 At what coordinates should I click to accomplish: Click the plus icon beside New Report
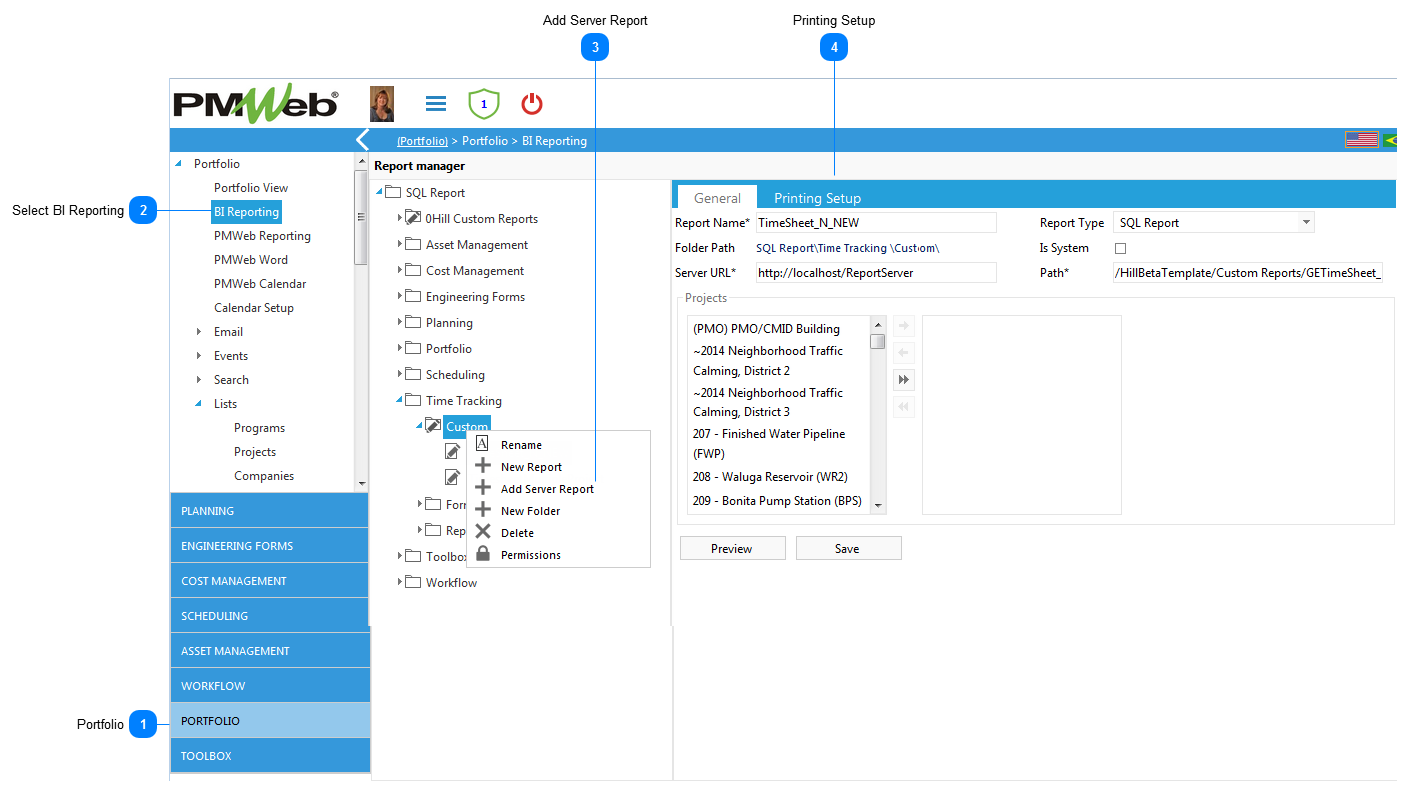coord(482,466)
